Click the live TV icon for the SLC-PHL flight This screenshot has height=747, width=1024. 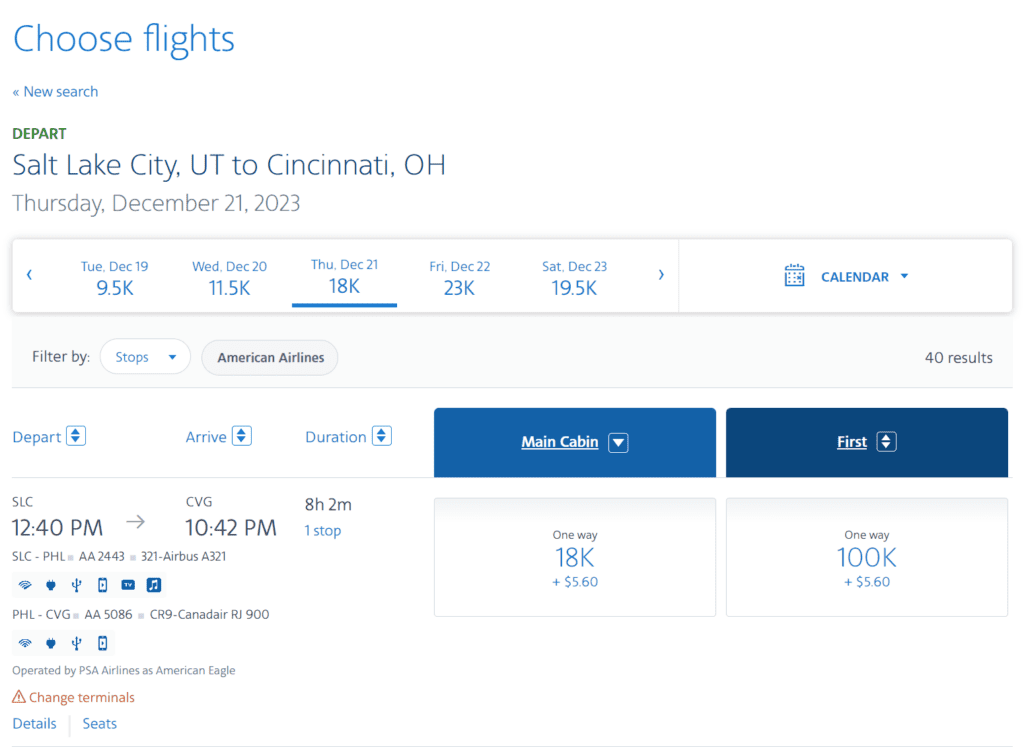coord(128,585)
